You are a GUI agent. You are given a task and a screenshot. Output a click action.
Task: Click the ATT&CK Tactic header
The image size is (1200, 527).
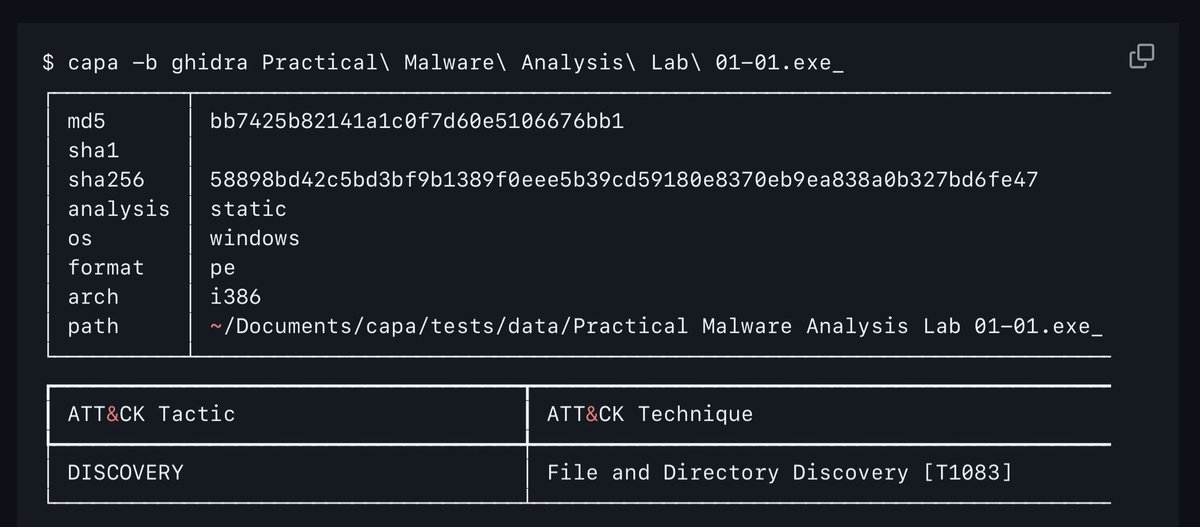151,414
